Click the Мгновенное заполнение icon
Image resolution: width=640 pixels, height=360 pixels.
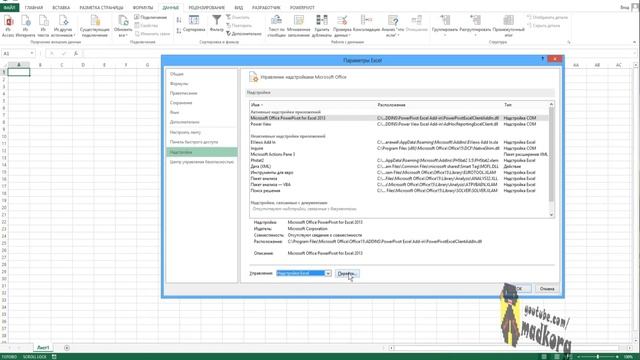(x=299, y=26)
